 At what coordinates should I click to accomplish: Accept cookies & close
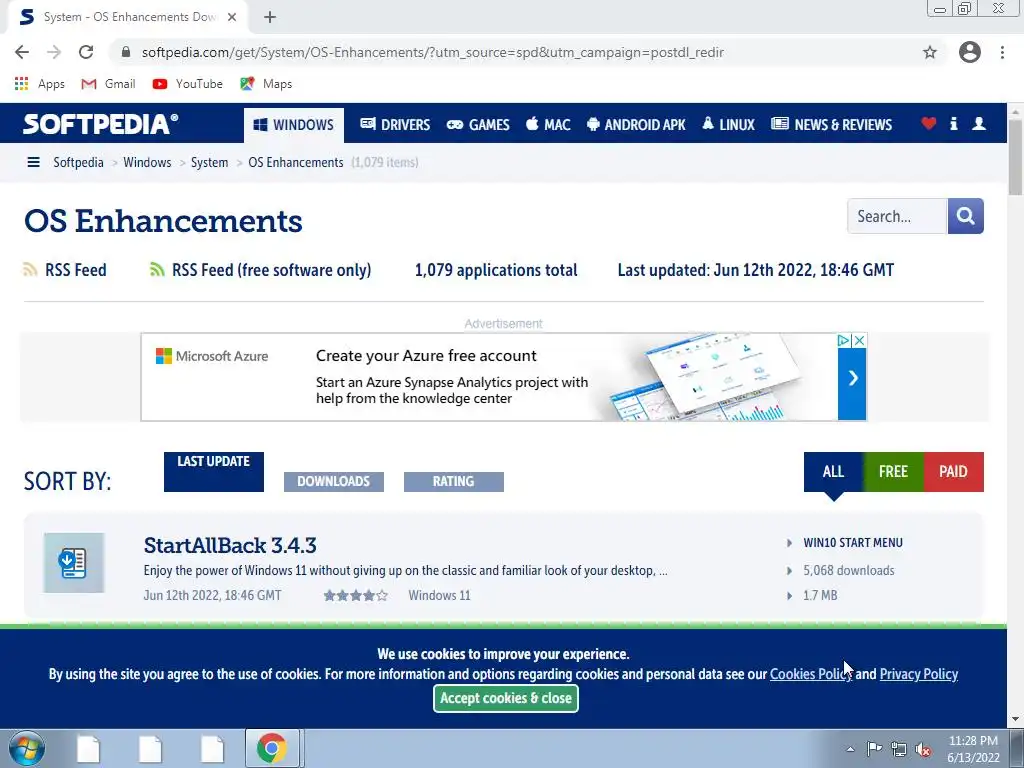point(506,698)
